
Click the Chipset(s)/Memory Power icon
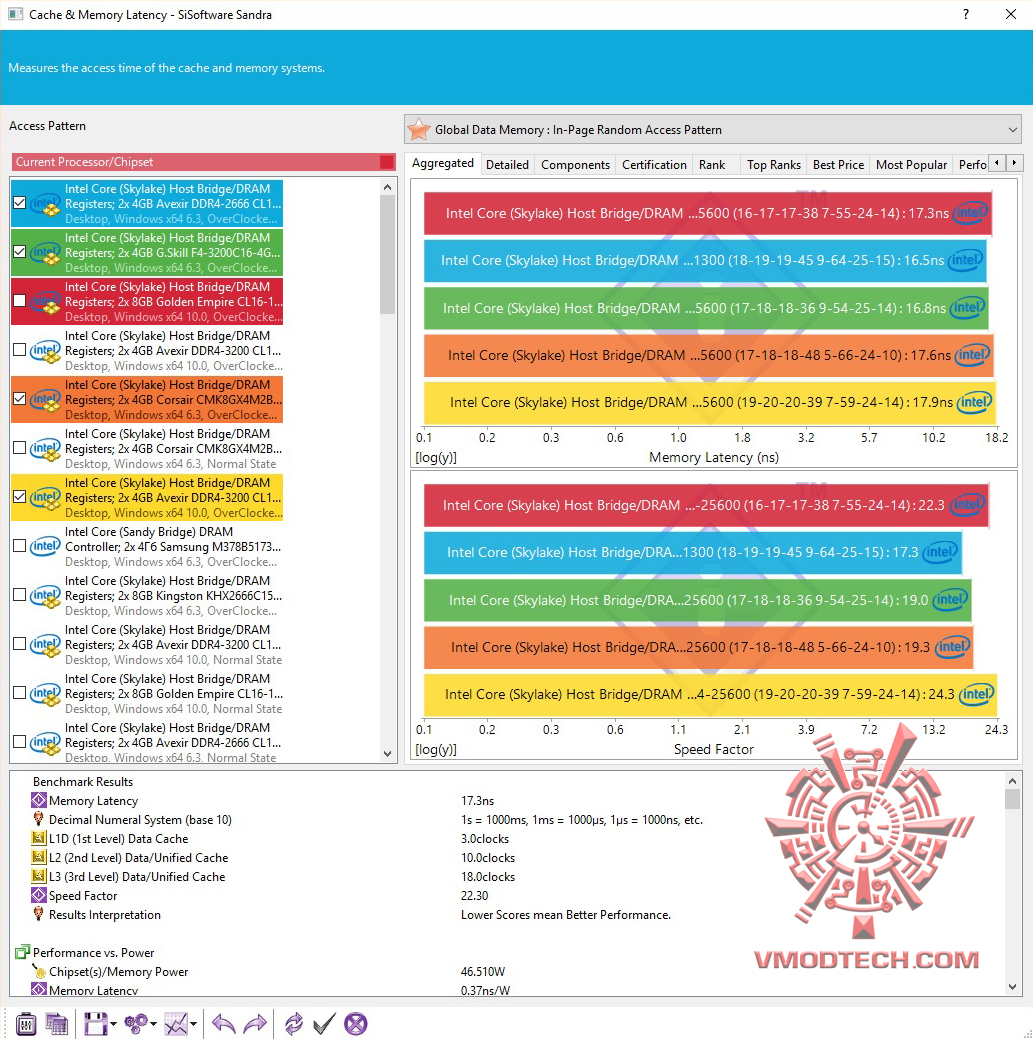coord(38,971)
